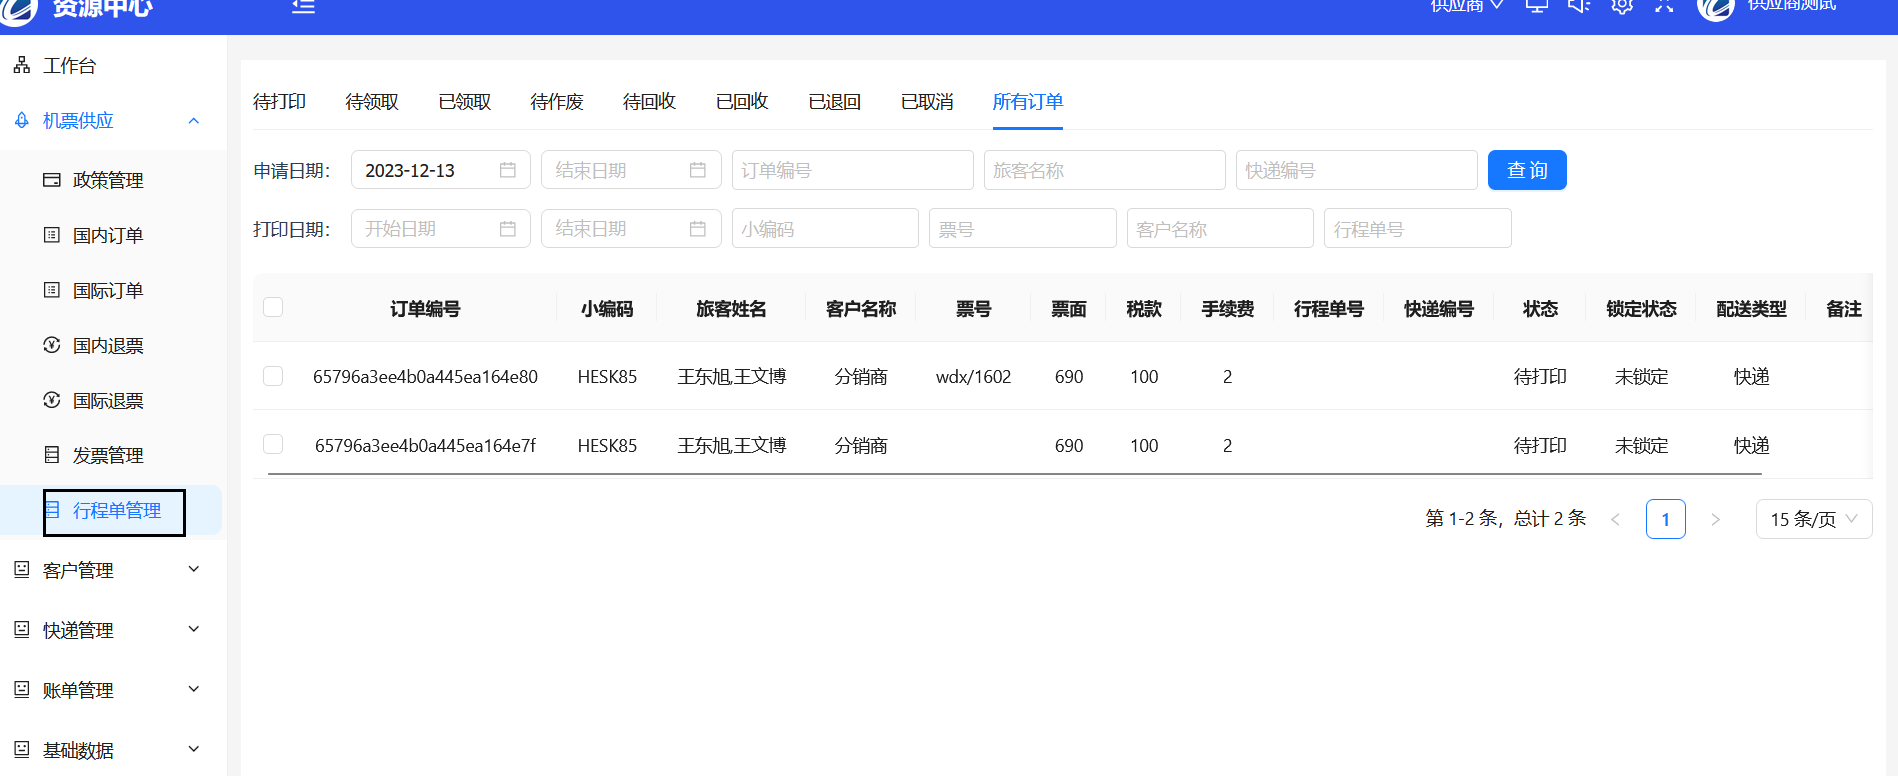
Task: Open the 行程单管理 menu item
Action: click(111, 510)
